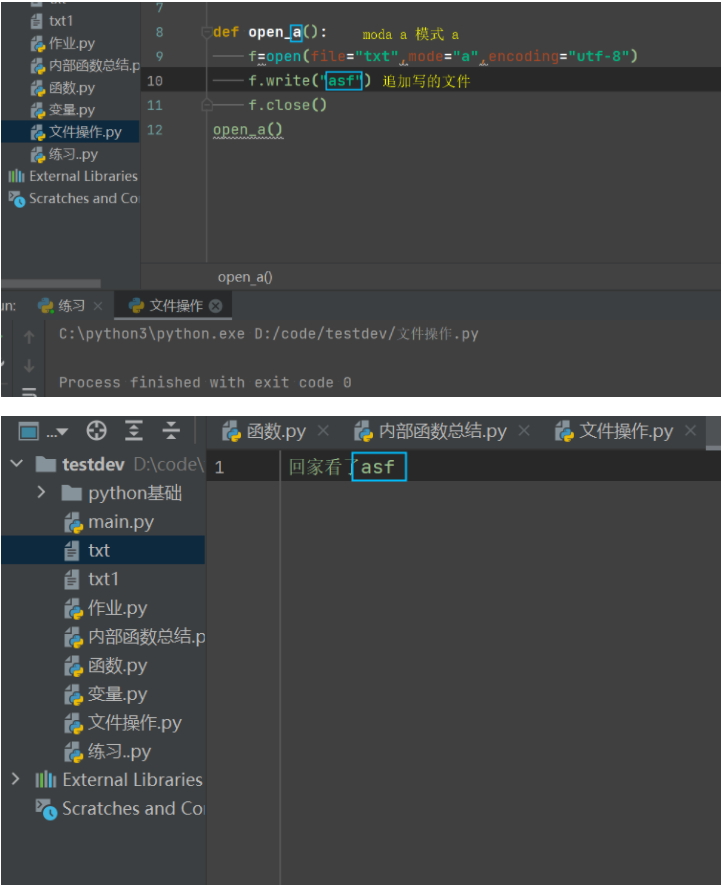Close the 练习 run tab
The image size is (721, 885).
click(x=98, y=306)
